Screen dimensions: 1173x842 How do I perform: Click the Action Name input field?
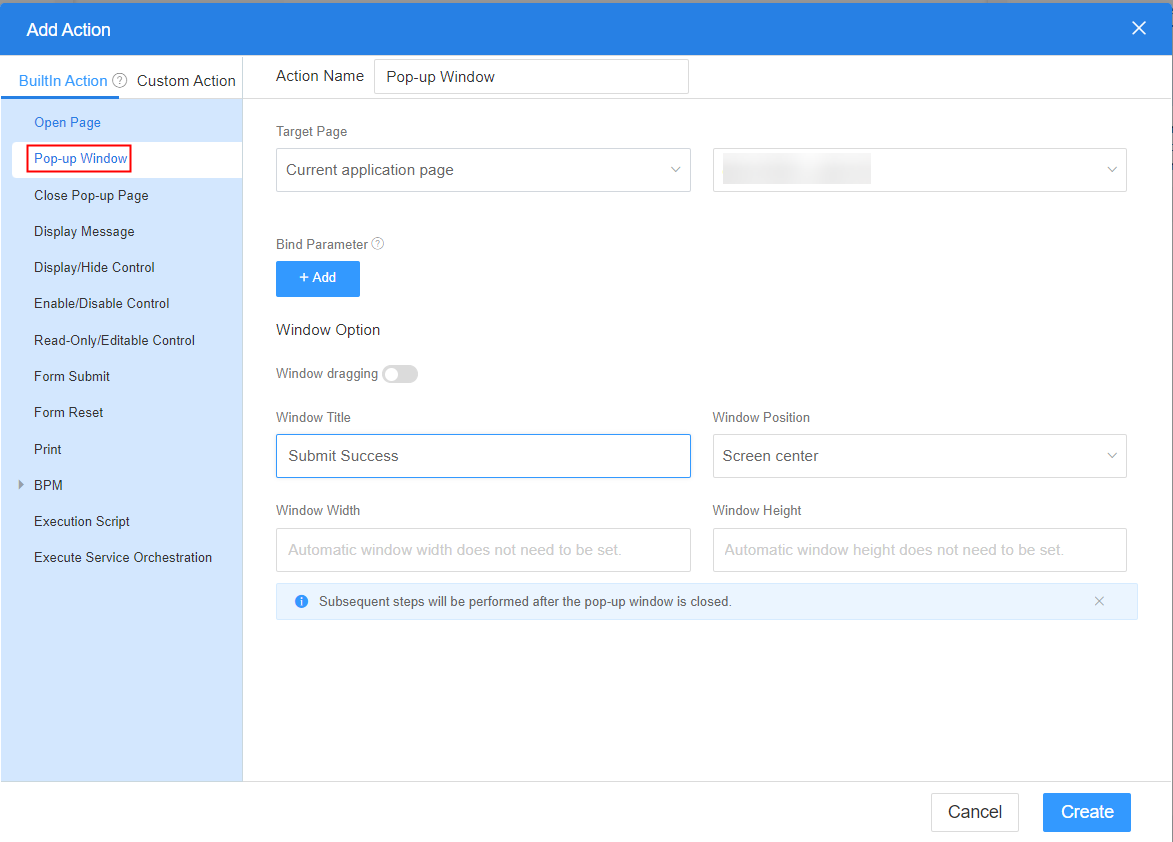(x=531, y=77)
